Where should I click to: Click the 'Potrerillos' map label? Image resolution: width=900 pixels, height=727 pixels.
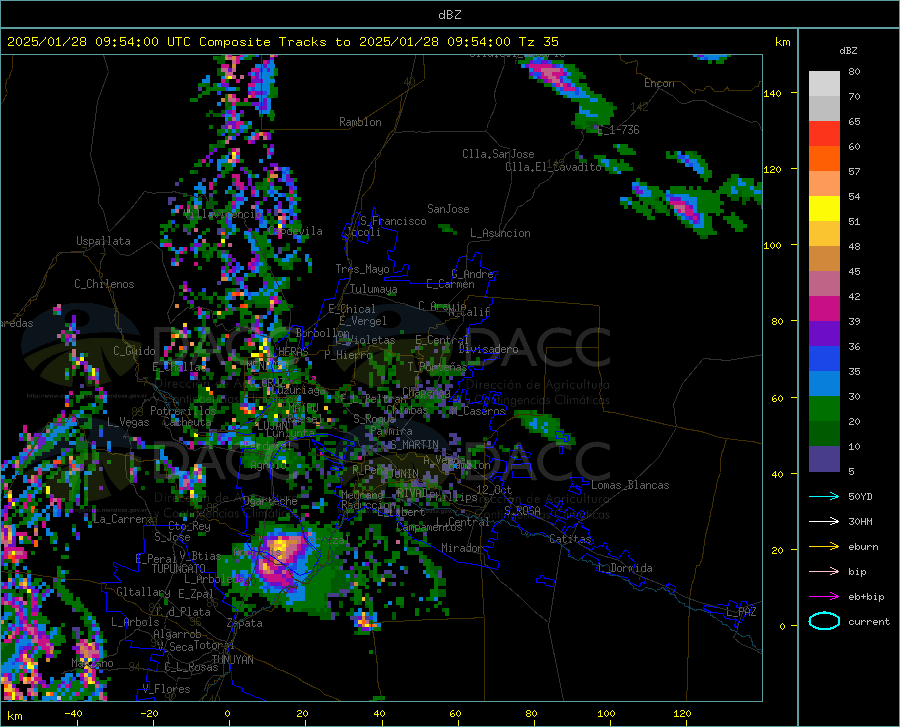(x=183, y=411)
